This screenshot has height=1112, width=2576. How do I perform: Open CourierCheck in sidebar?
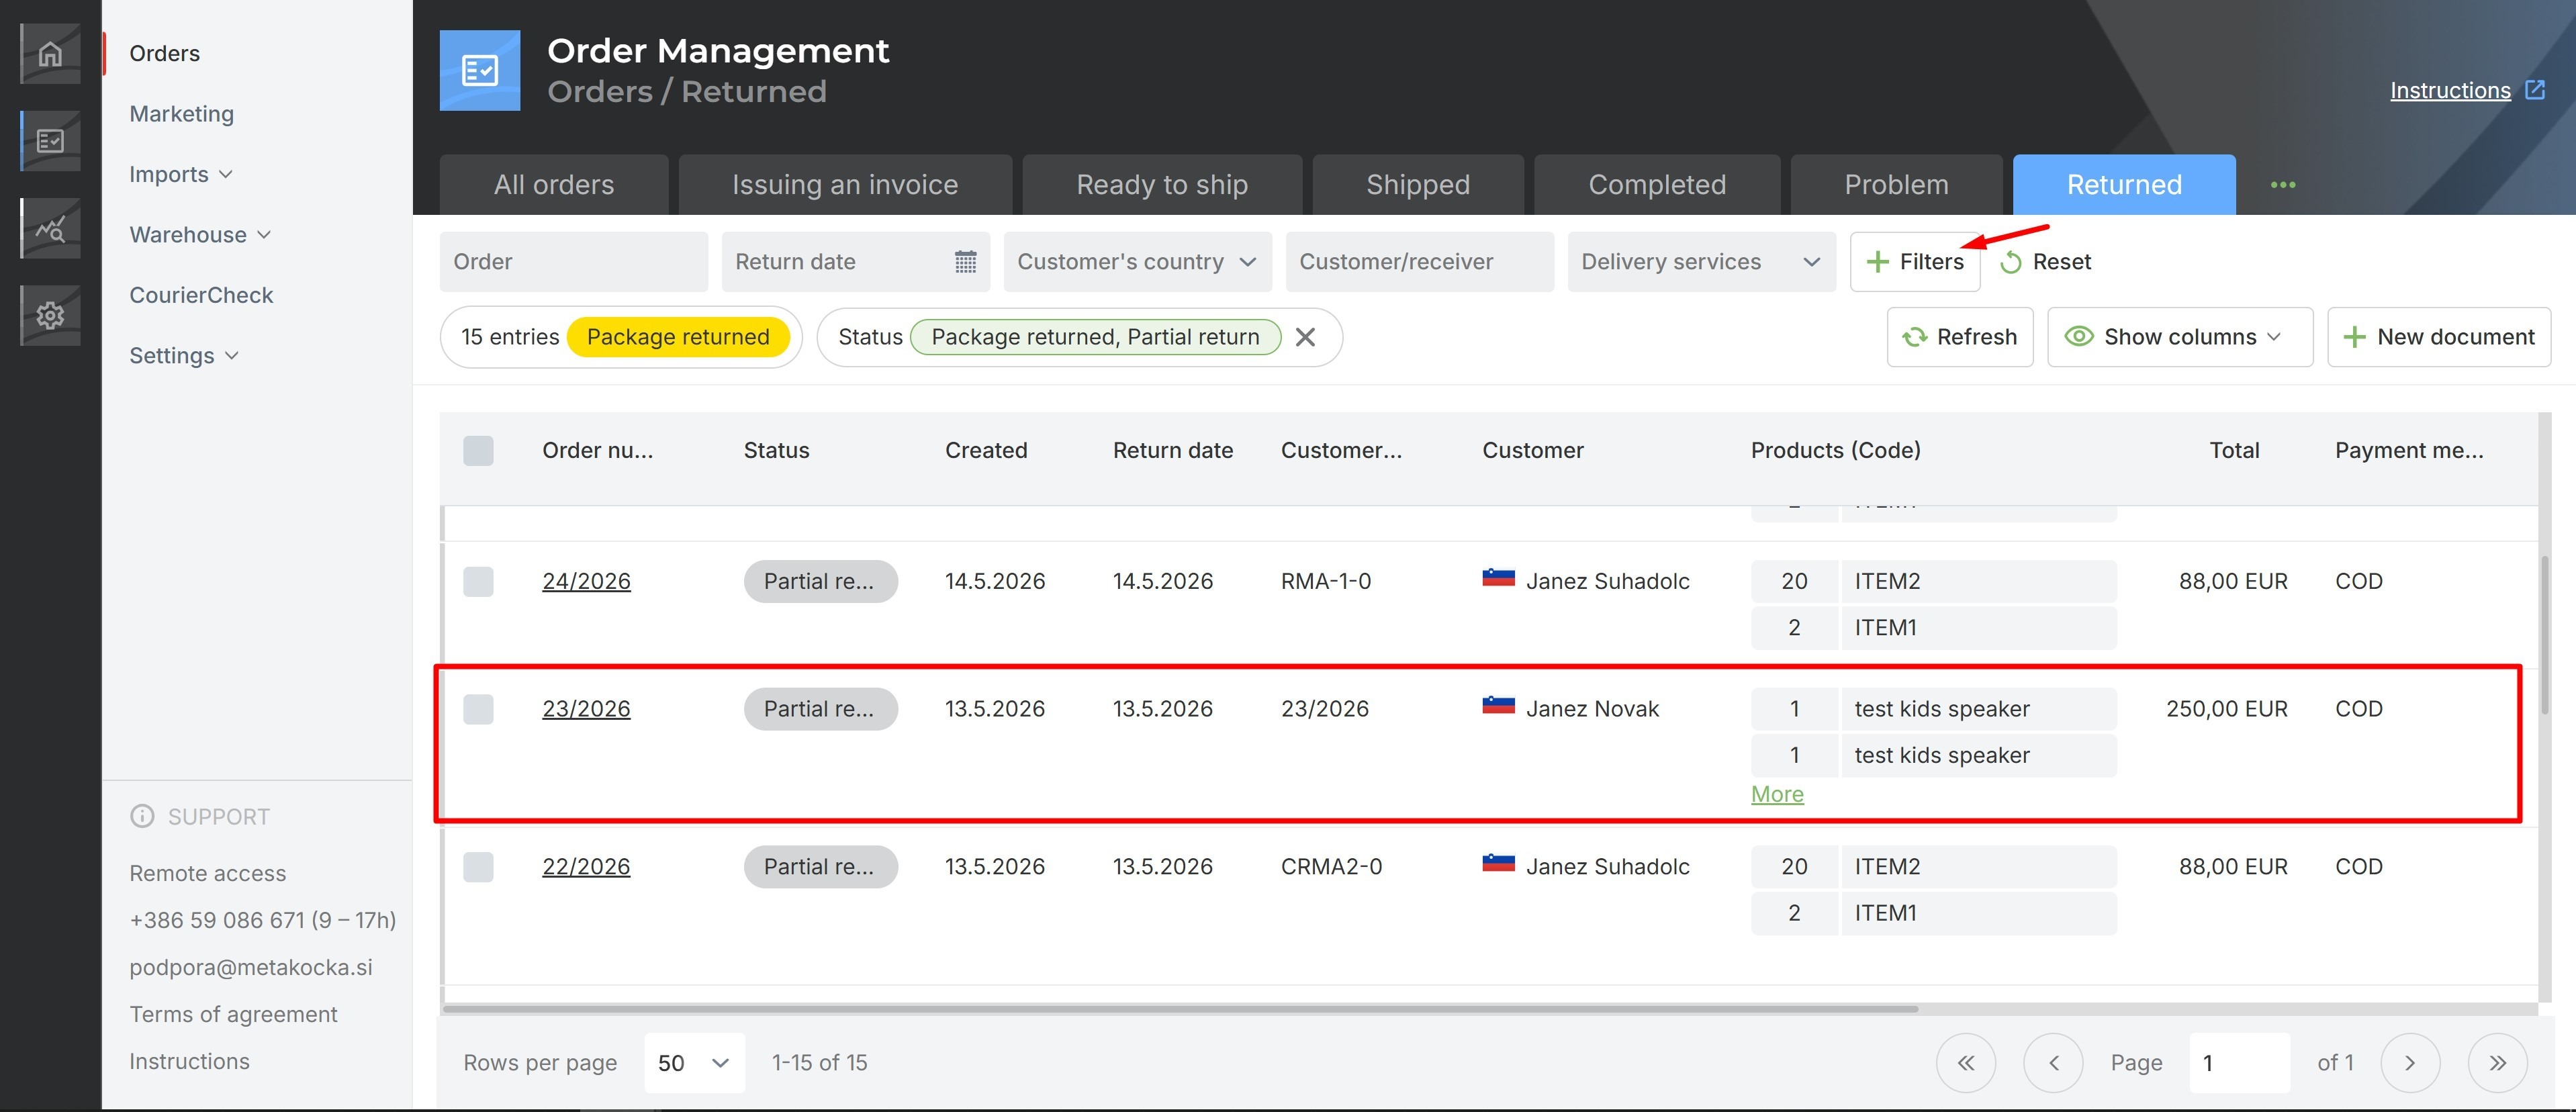[x=201, y=295]
